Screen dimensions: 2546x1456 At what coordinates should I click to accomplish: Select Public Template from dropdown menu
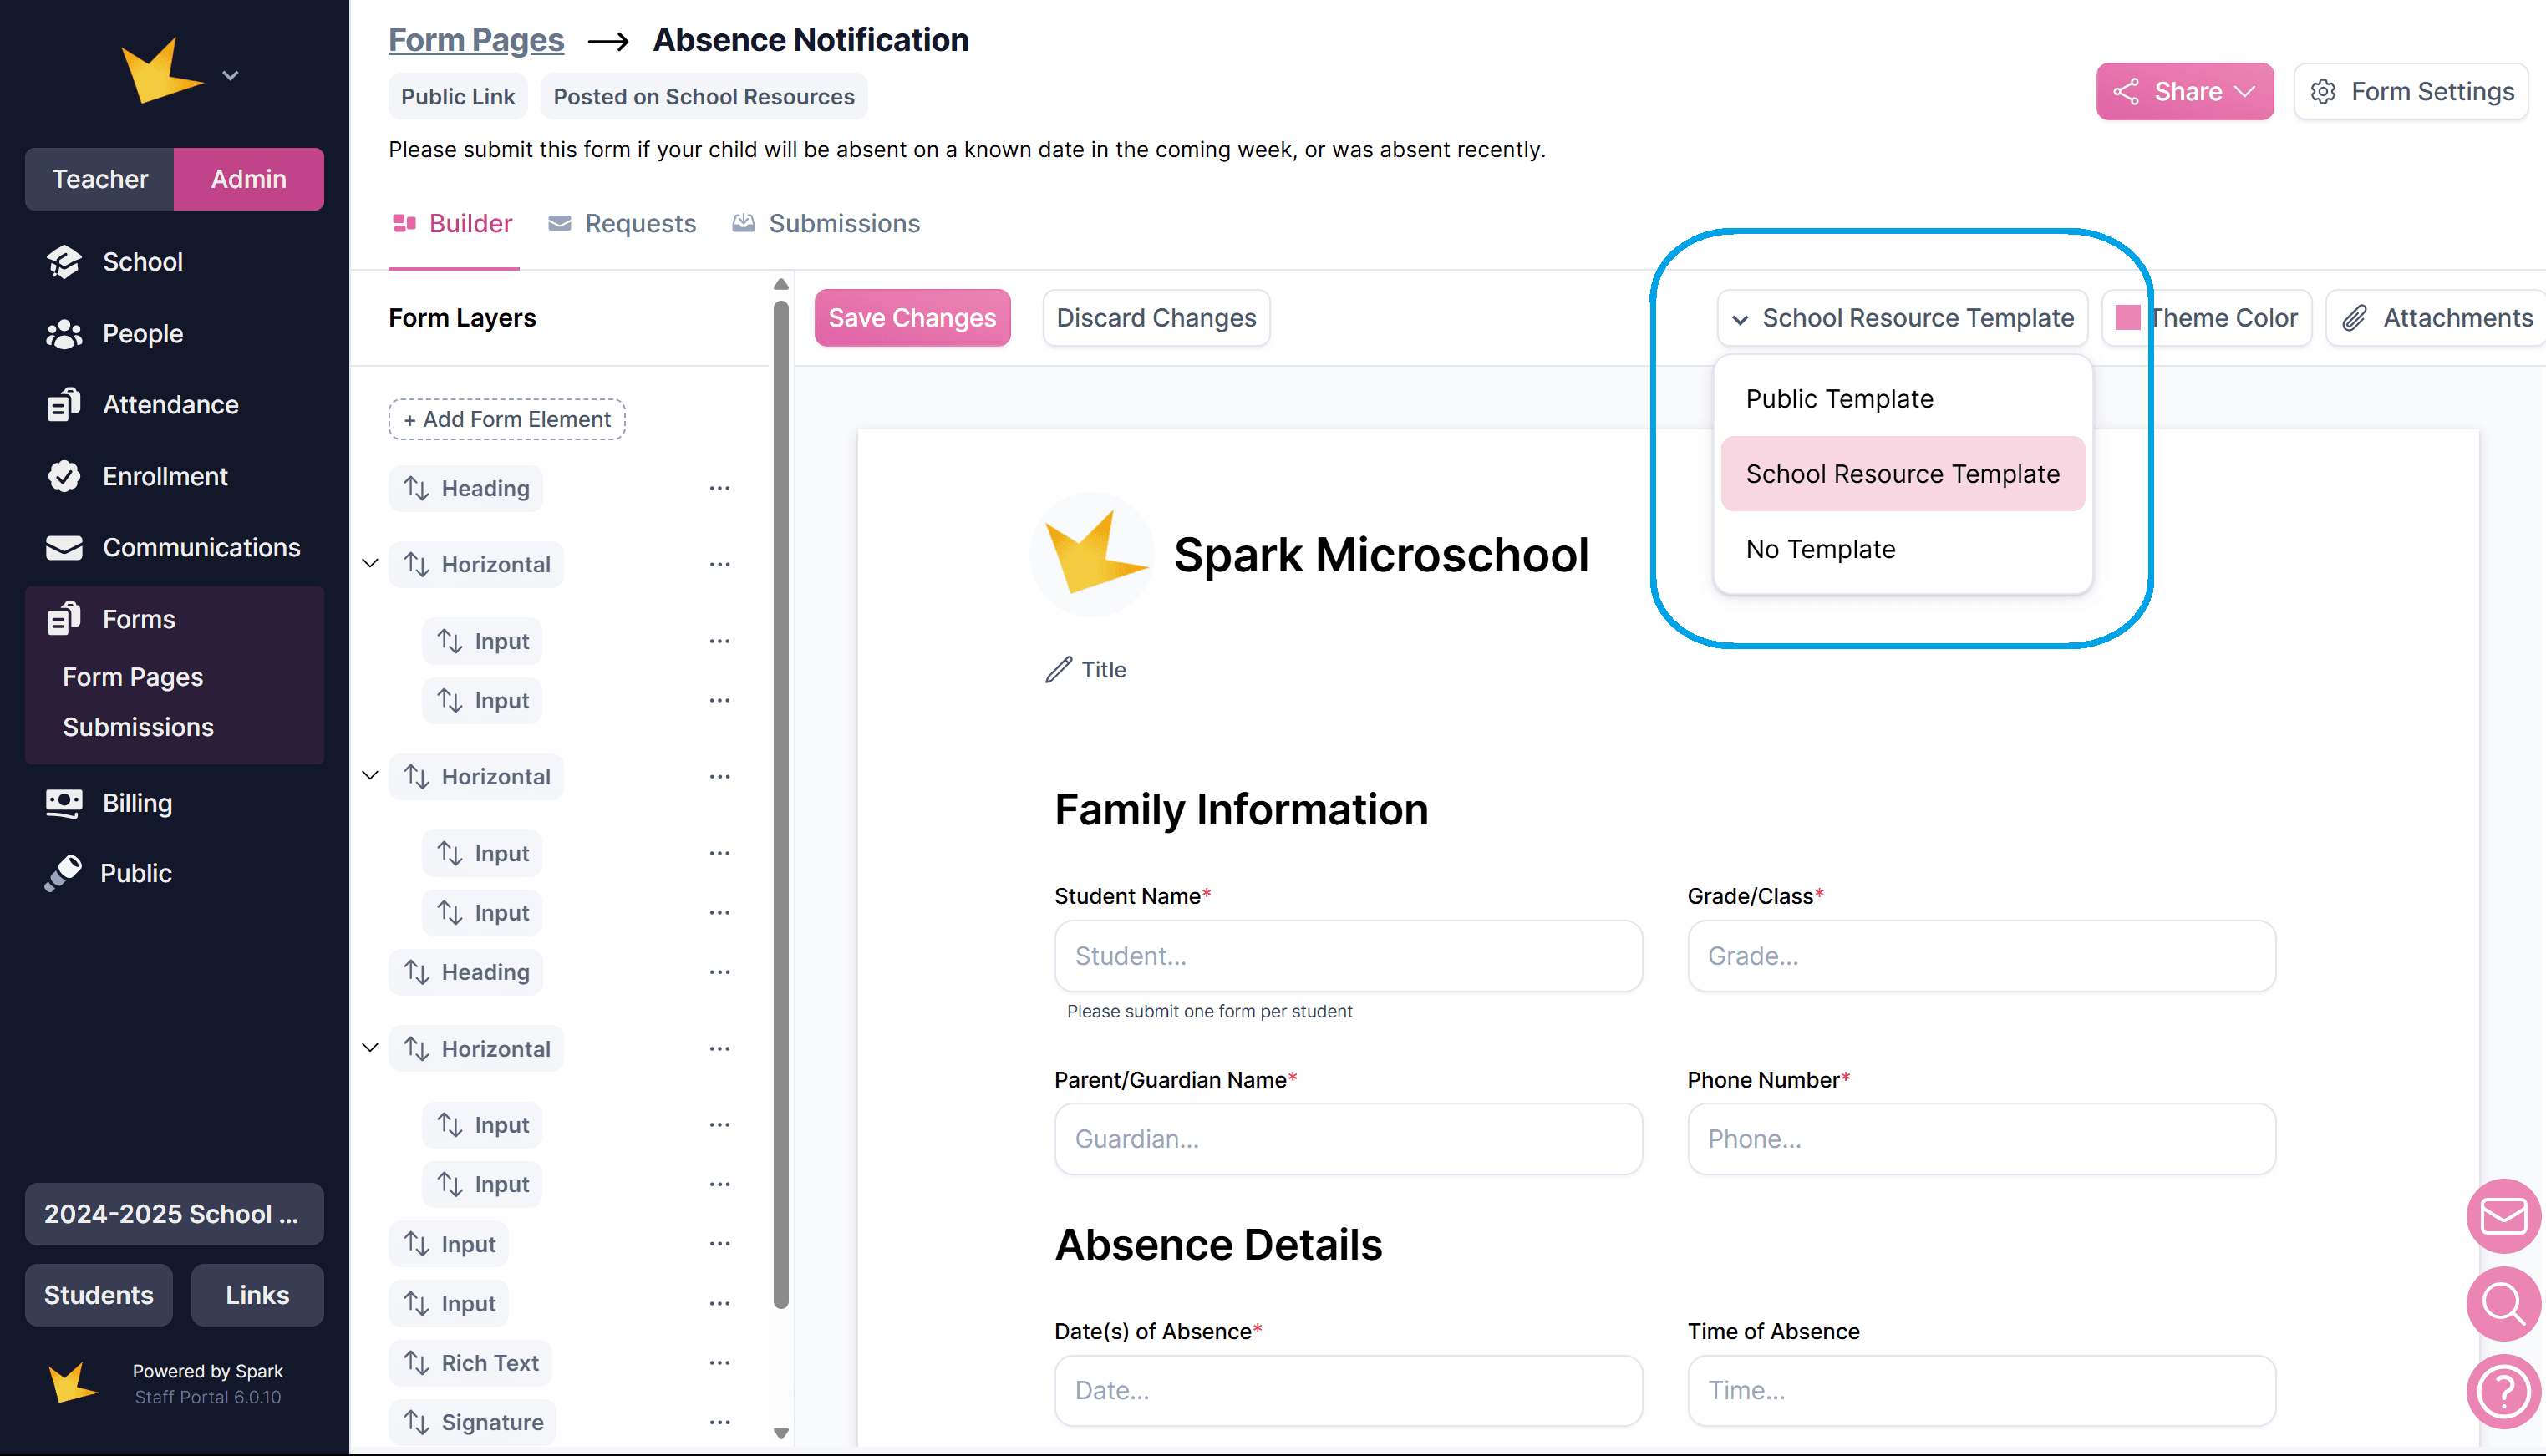click(x=1838, y=398)
